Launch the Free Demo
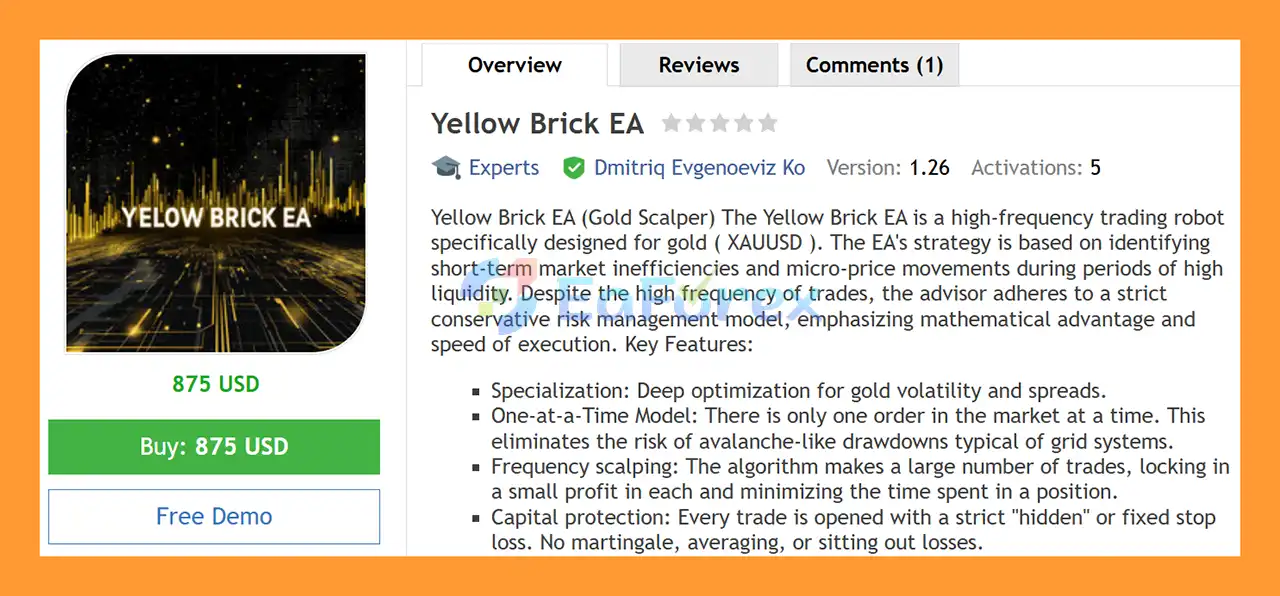 214,516
